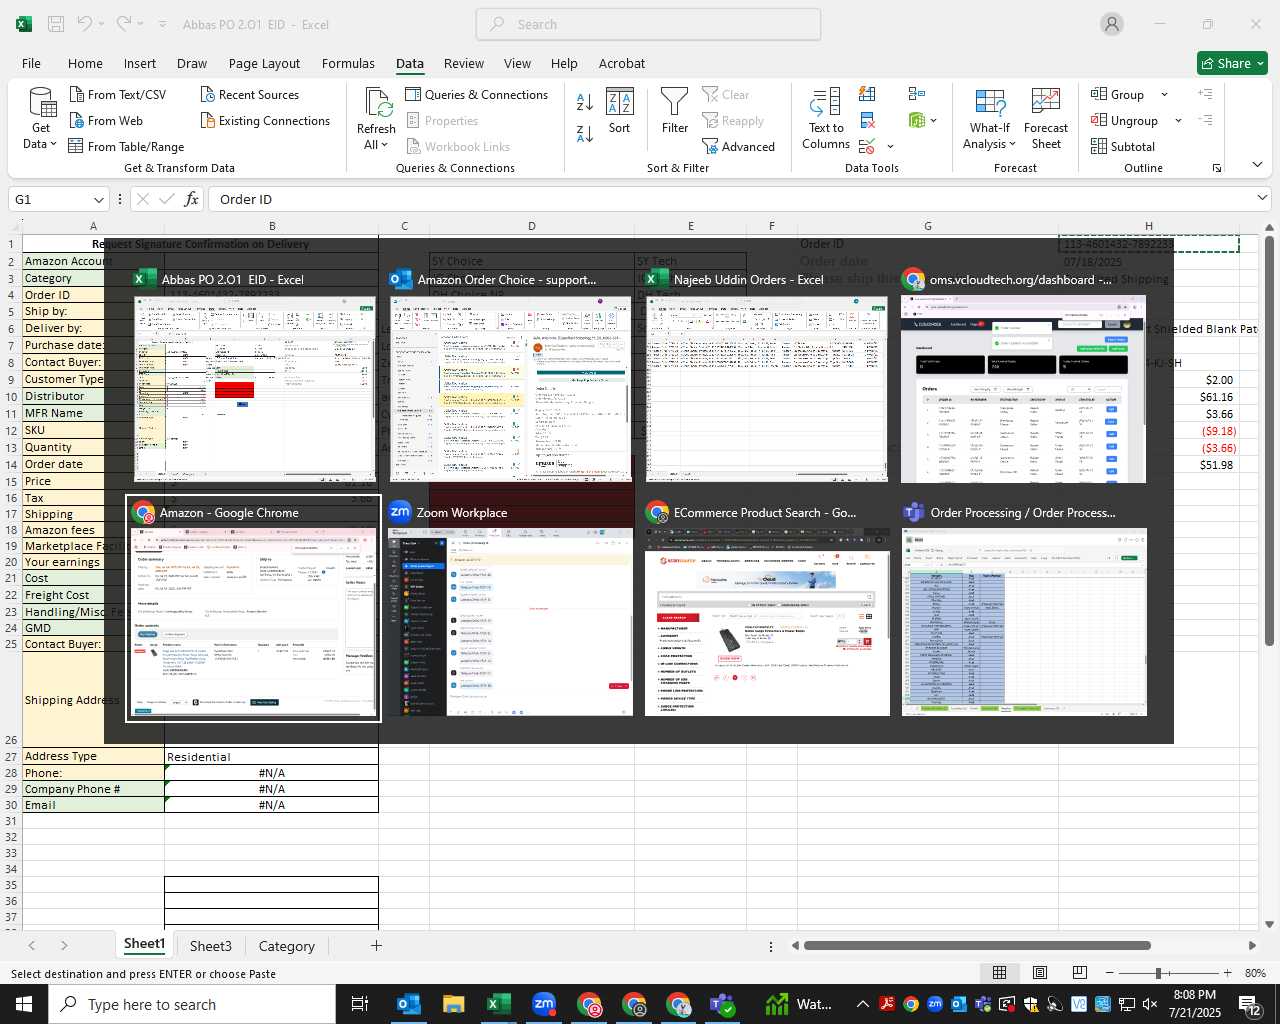1280x1024 pixels.
Task: Switch to Amazon - Google Chrome window
Action: tap(253, 609)
